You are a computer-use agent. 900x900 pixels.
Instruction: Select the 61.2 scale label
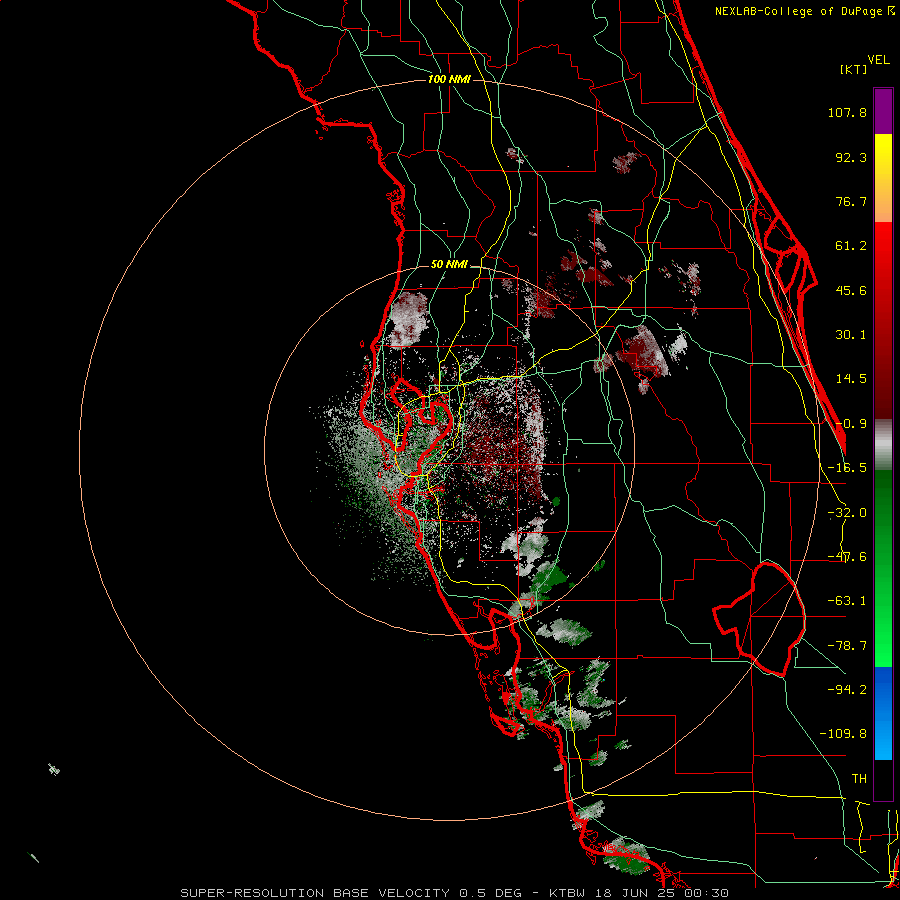851,246
